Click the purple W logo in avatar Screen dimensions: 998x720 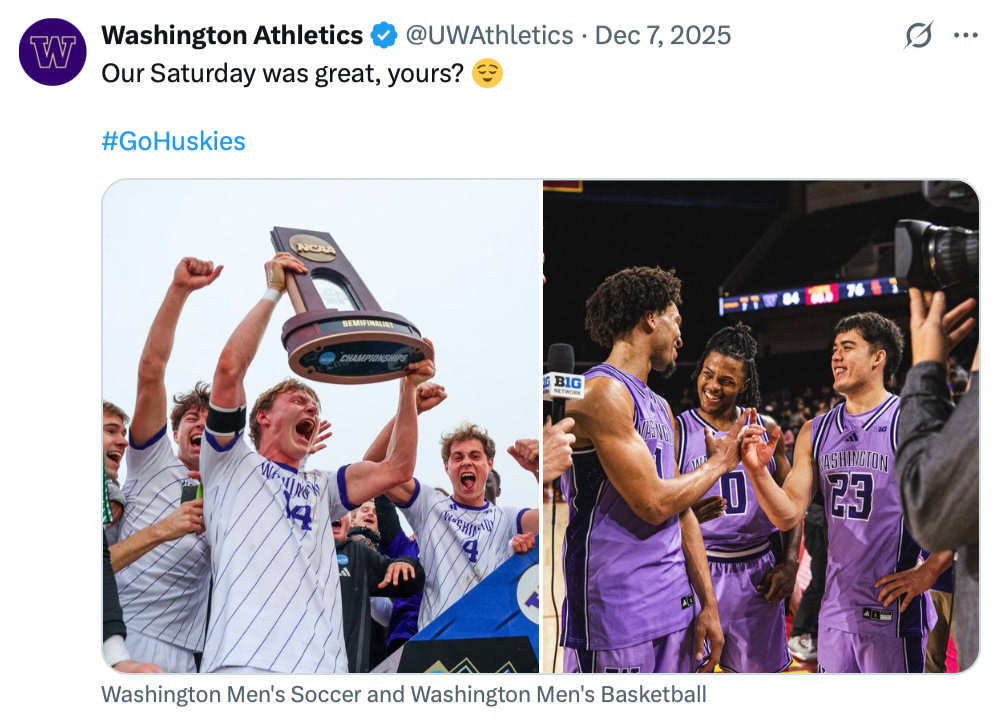pyautogui.click(x=52, y=52)
